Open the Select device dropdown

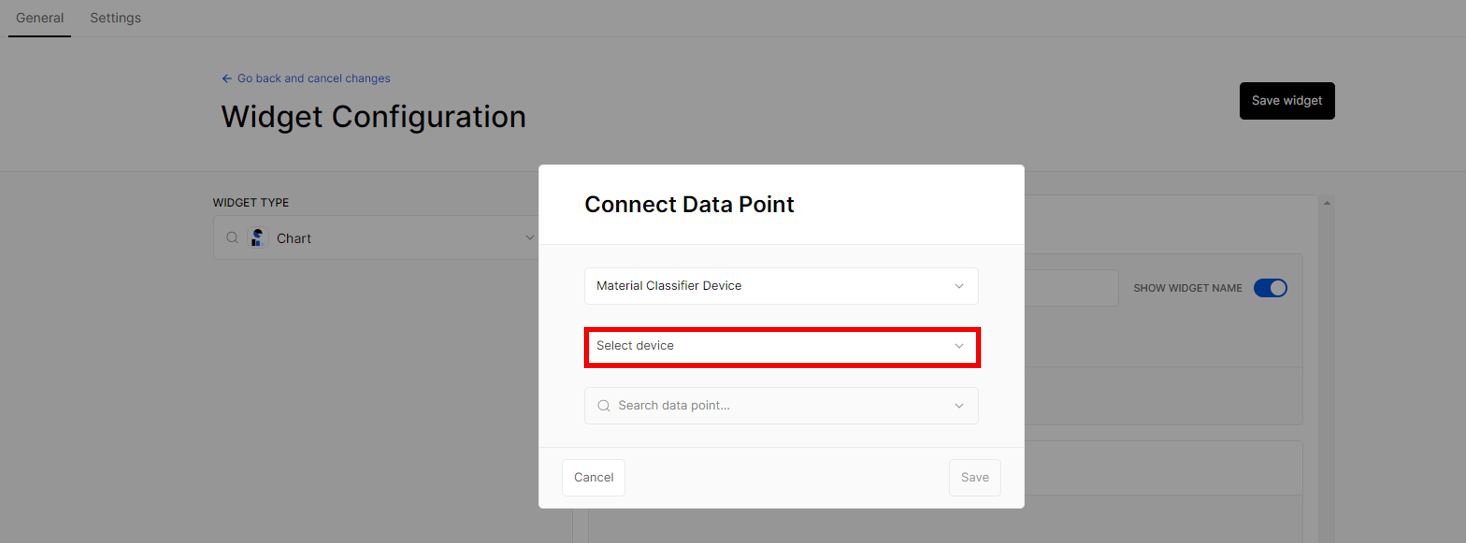(781, 346)
